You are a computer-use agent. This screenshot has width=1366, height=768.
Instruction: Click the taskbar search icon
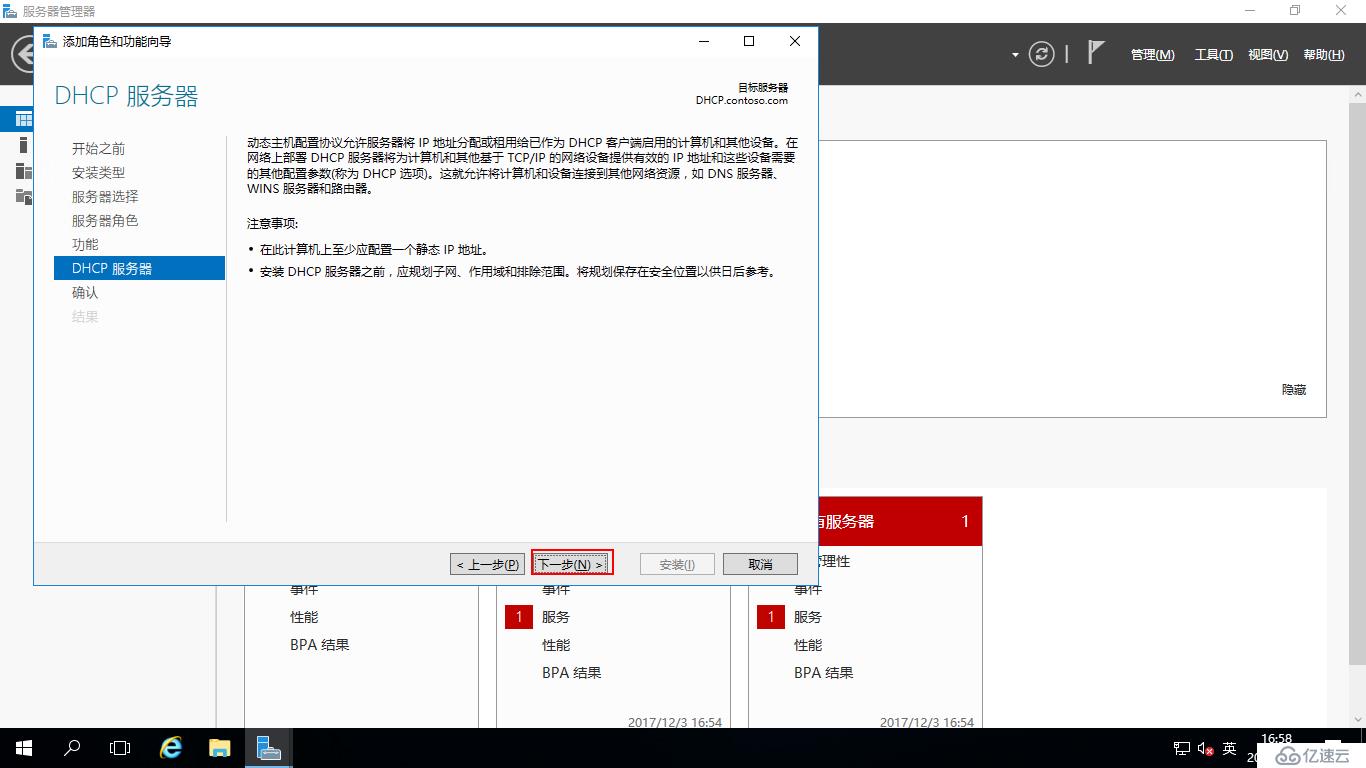[72, 748]
